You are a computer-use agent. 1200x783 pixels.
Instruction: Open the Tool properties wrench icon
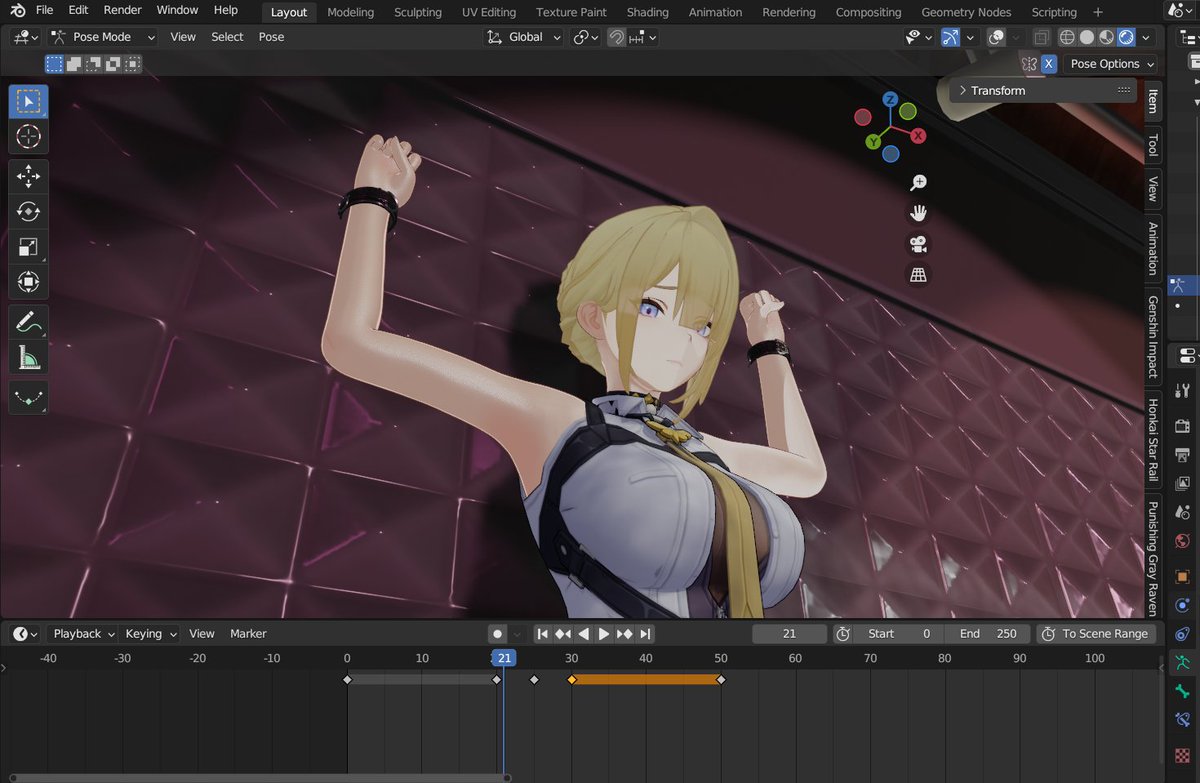coord(1184,390)
